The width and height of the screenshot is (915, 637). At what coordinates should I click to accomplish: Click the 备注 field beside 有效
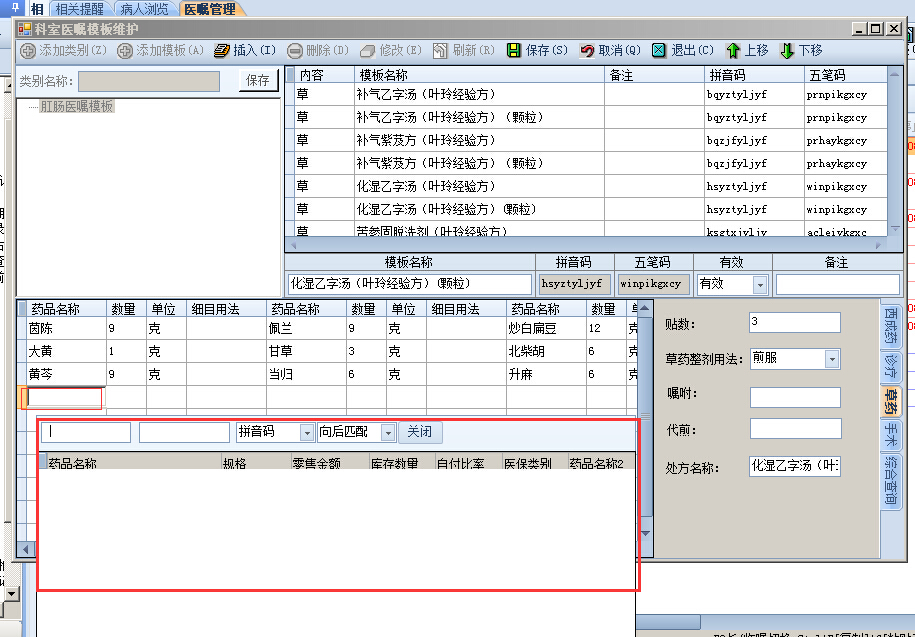coord(837,284)
